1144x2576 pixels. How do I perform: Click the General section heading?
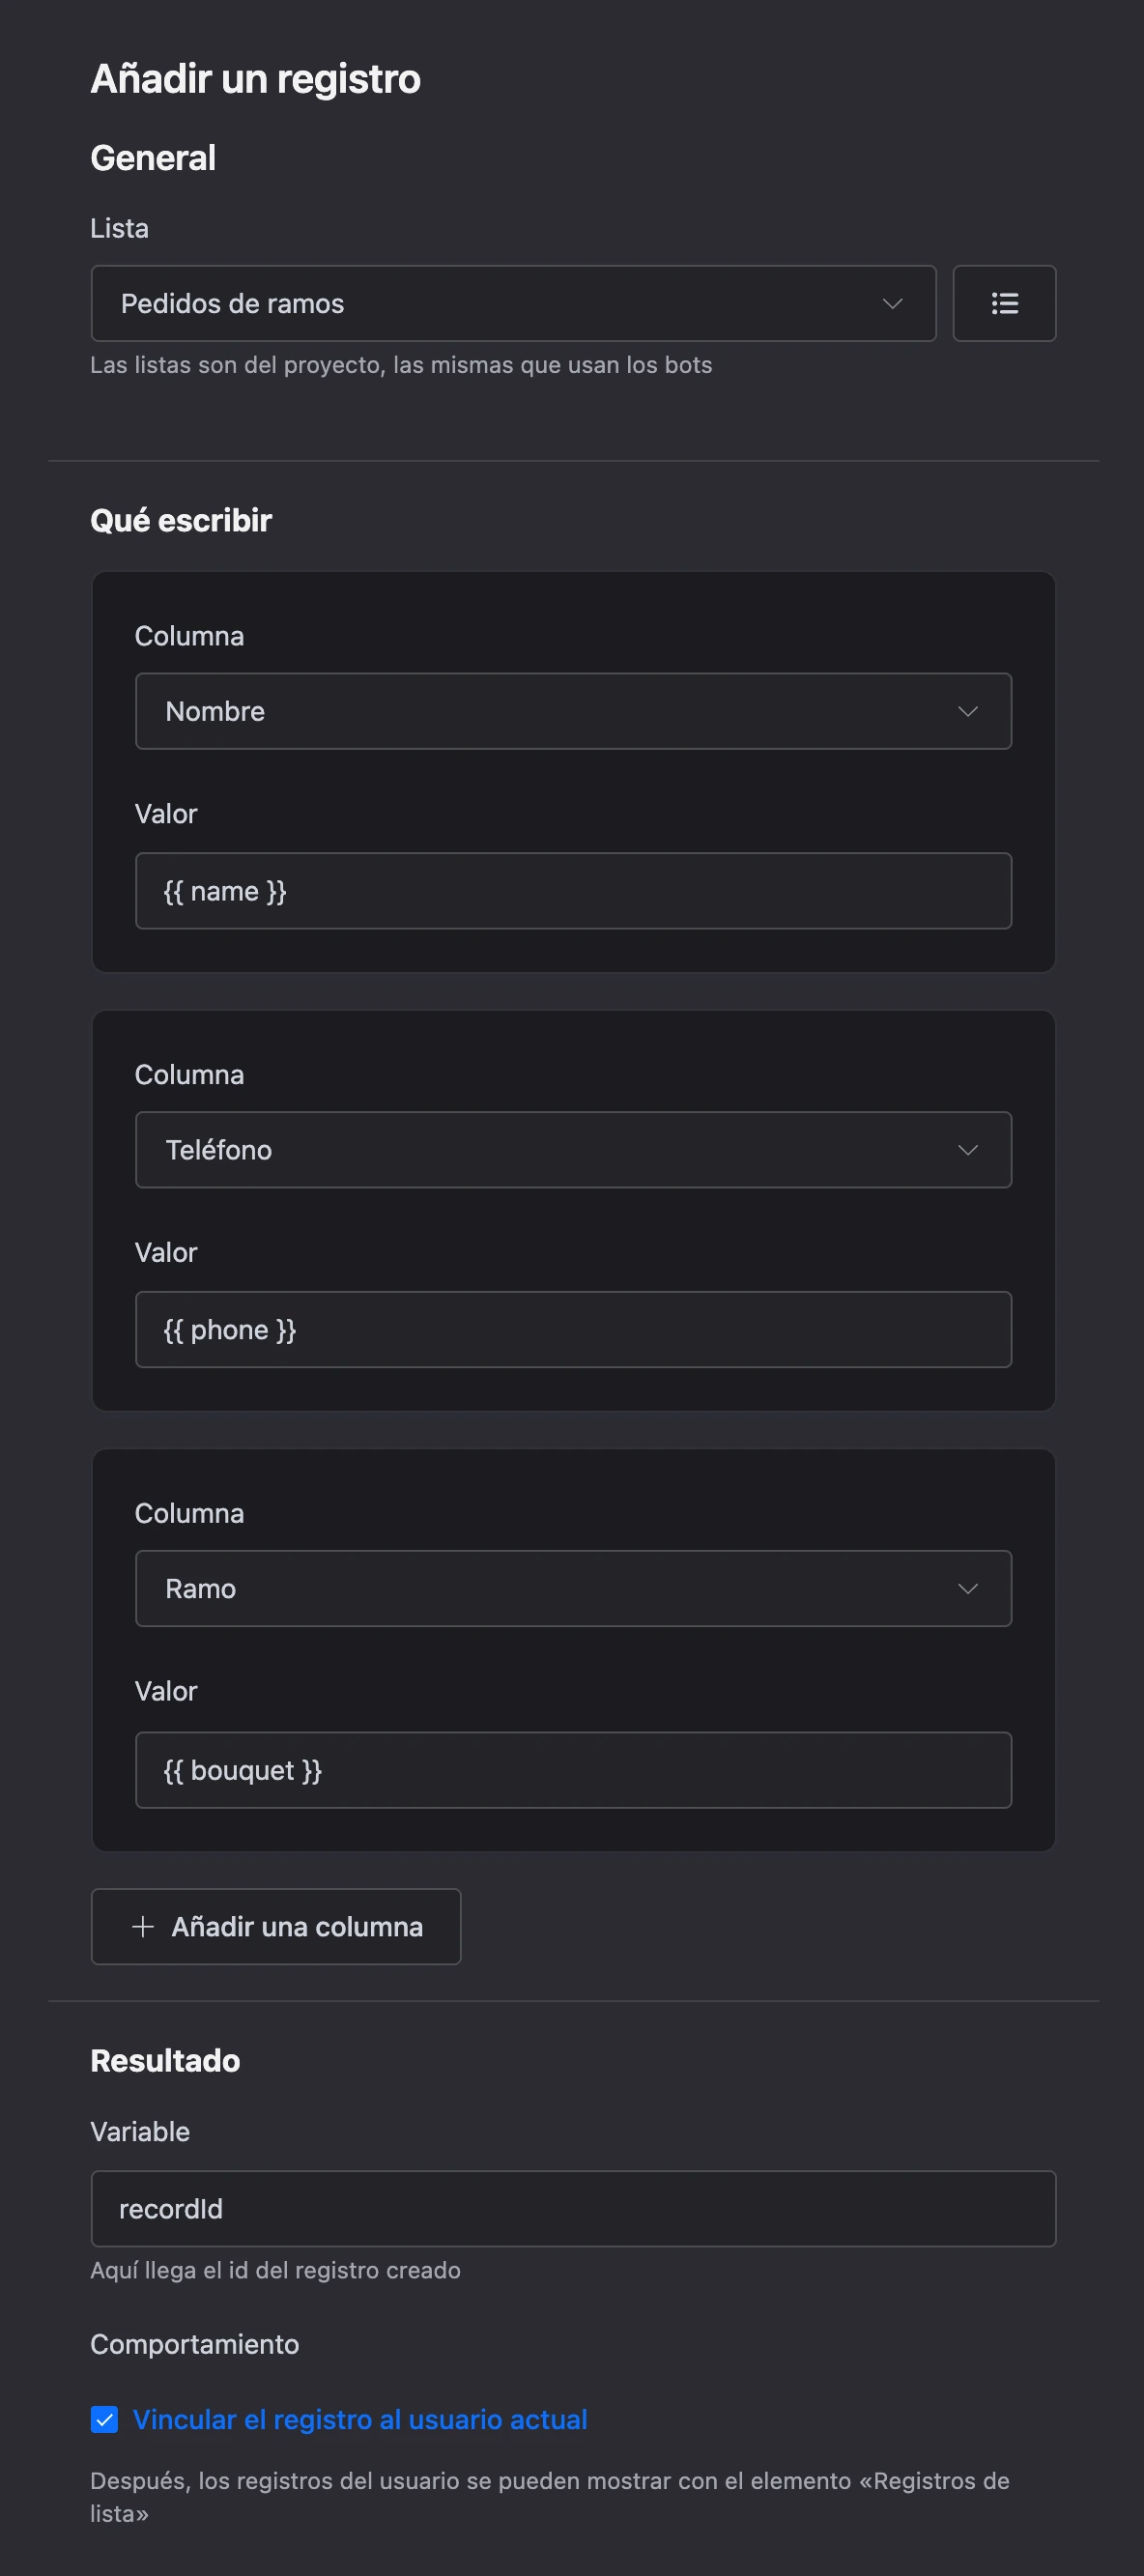pyautogui.click(x=153, y=158)
